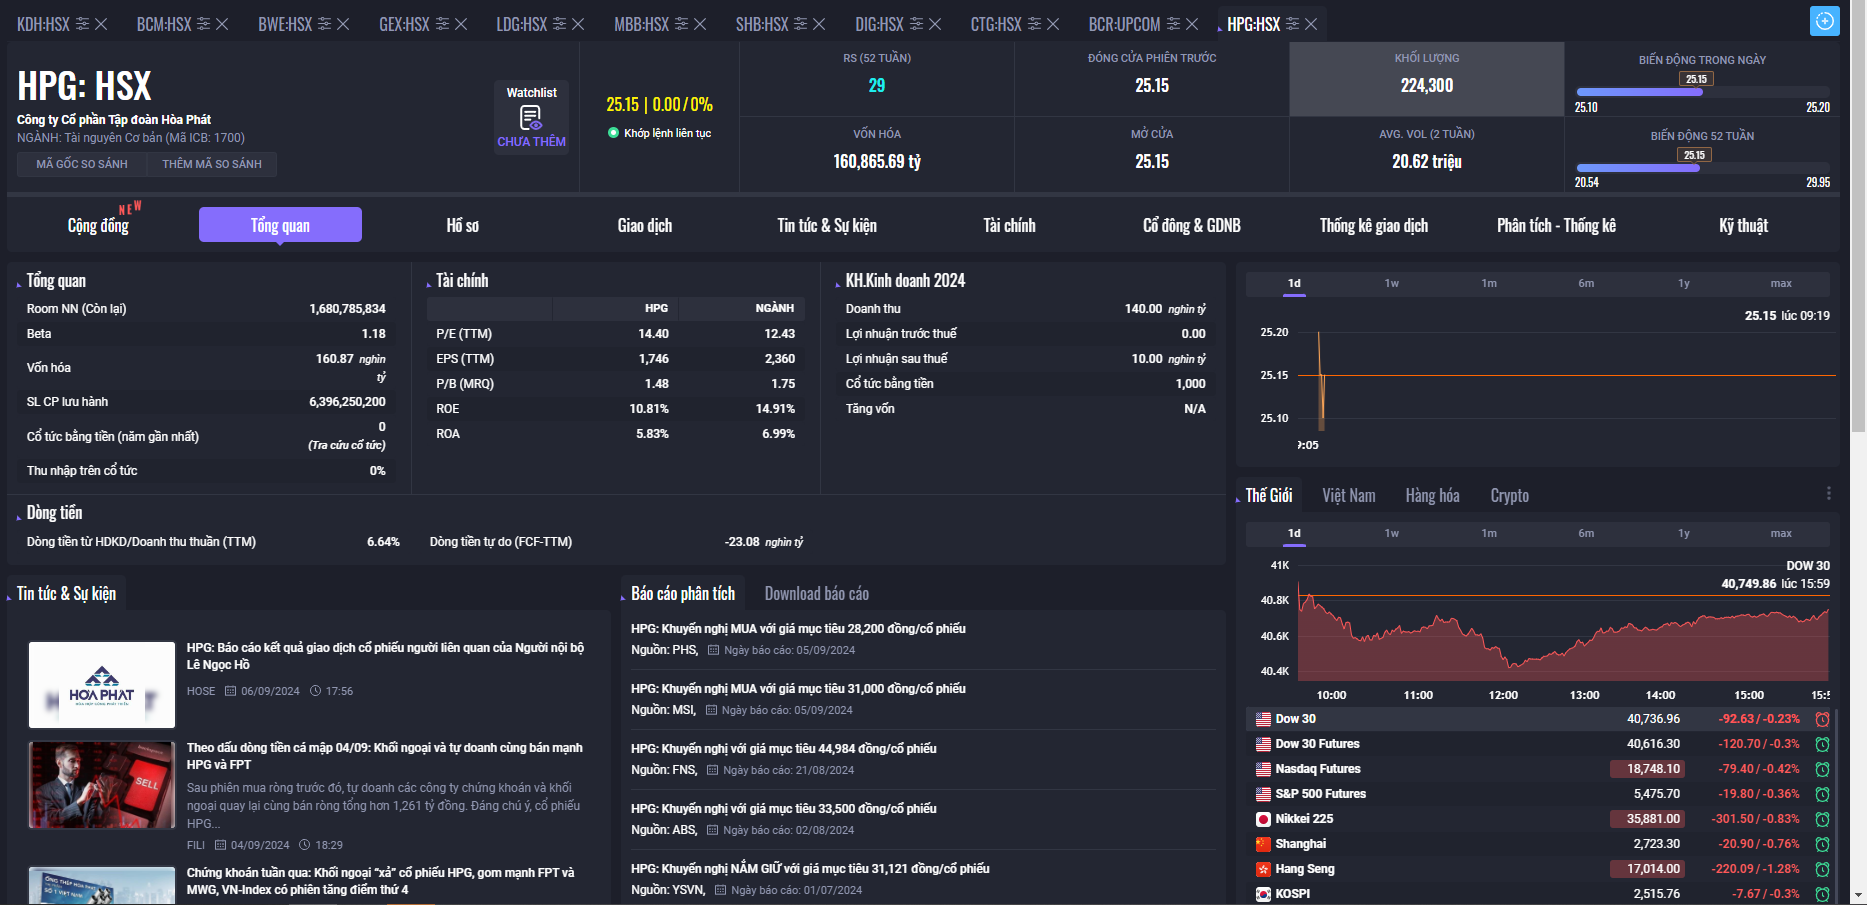The height and width of the screenshot is (905, 1867).
Task: Click SELL image news thumbnail
Action: point(102,785)
